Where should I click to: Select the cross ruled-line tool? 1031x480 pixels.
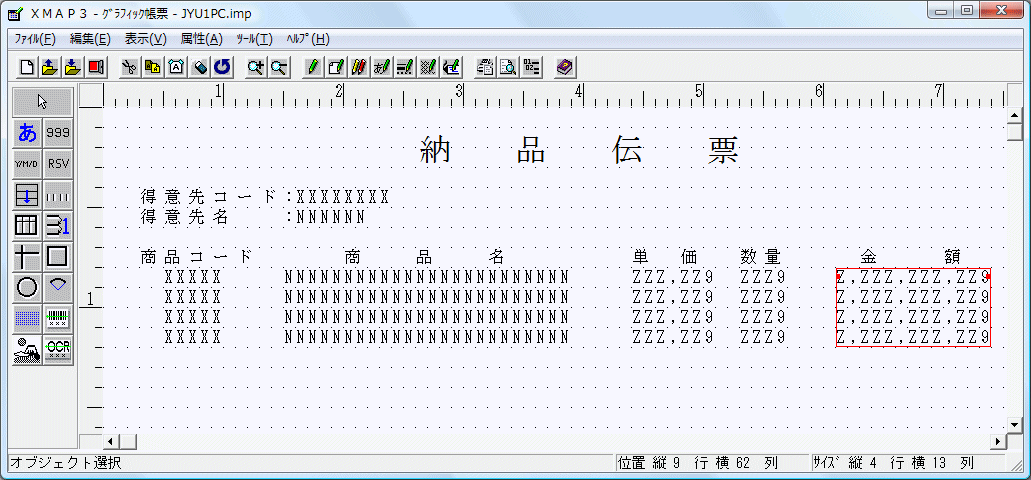[28, 256]
